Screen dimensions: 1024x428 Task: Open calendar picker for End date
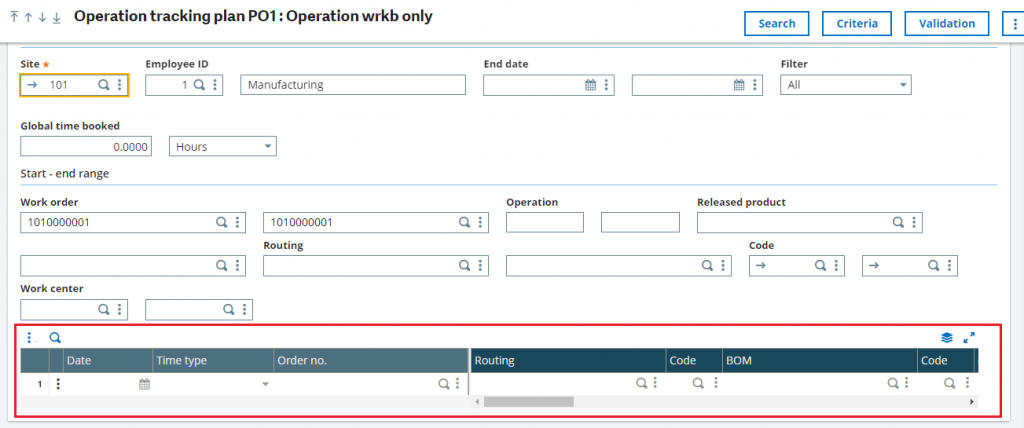590,86
